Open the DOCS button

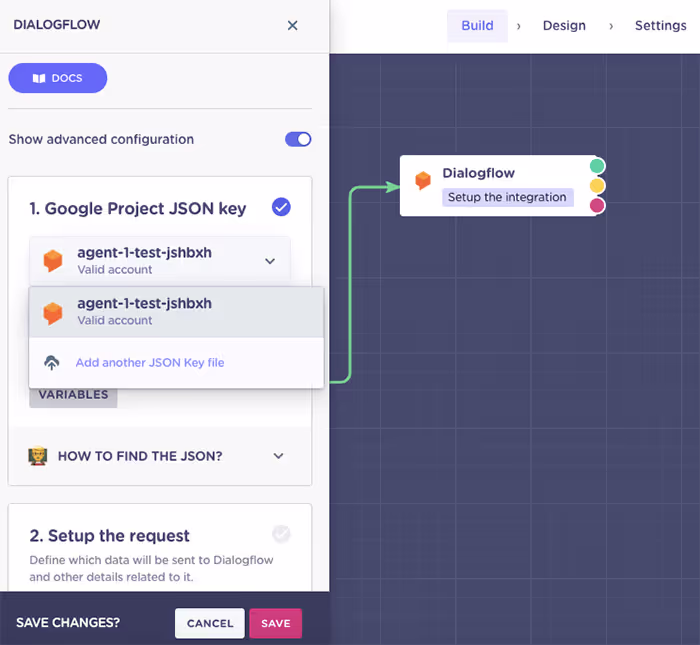coord(58,78)
